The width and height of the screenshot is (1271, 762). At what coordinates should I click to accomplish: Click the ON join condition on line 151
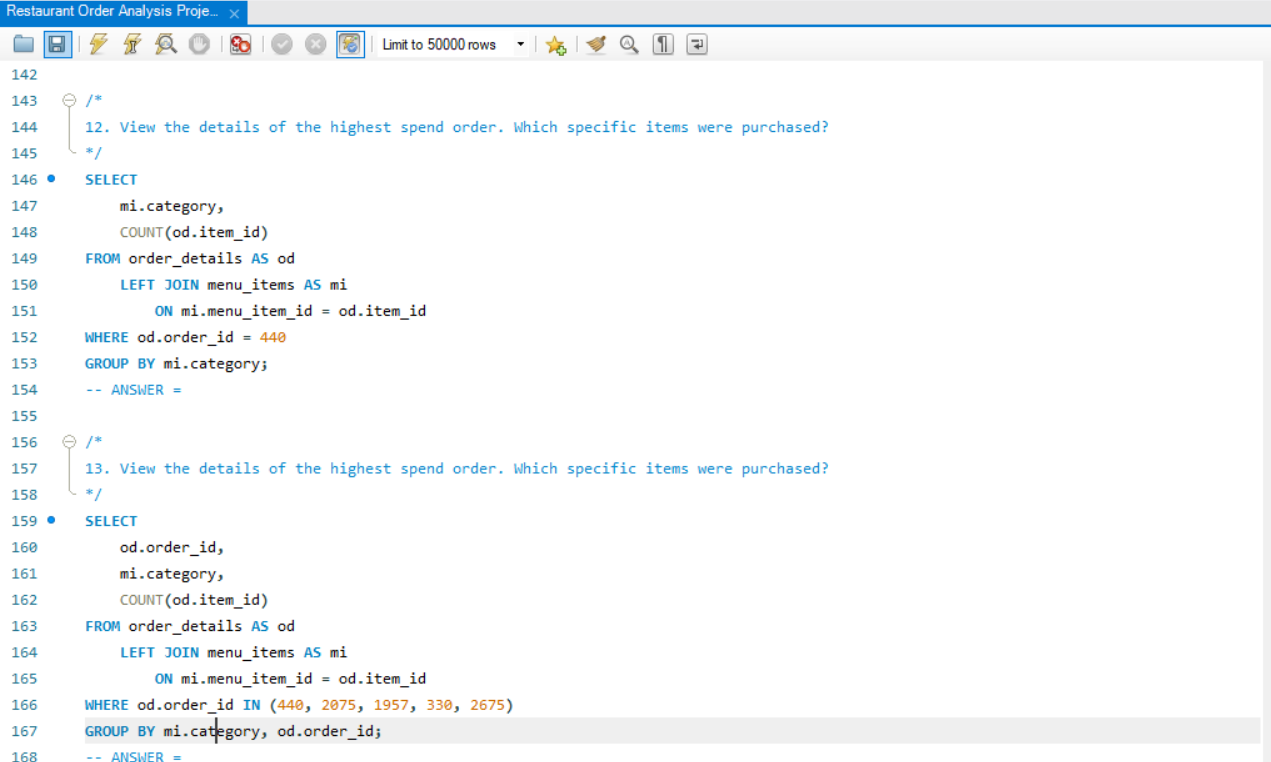(x=291, y=311)
